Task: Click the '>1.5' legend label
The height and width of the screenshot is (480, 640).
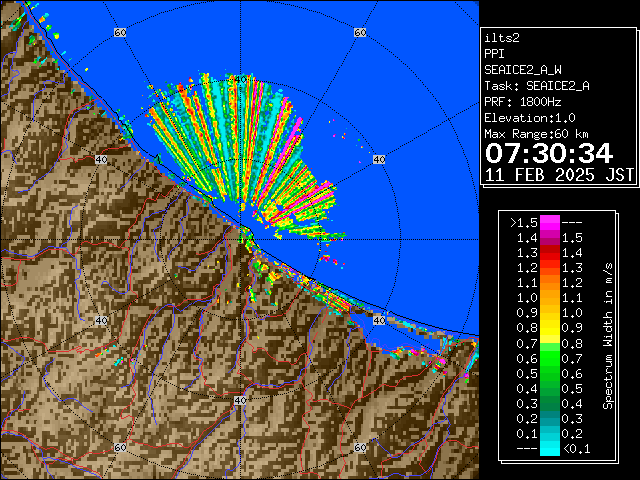Action: coord(524,223)
